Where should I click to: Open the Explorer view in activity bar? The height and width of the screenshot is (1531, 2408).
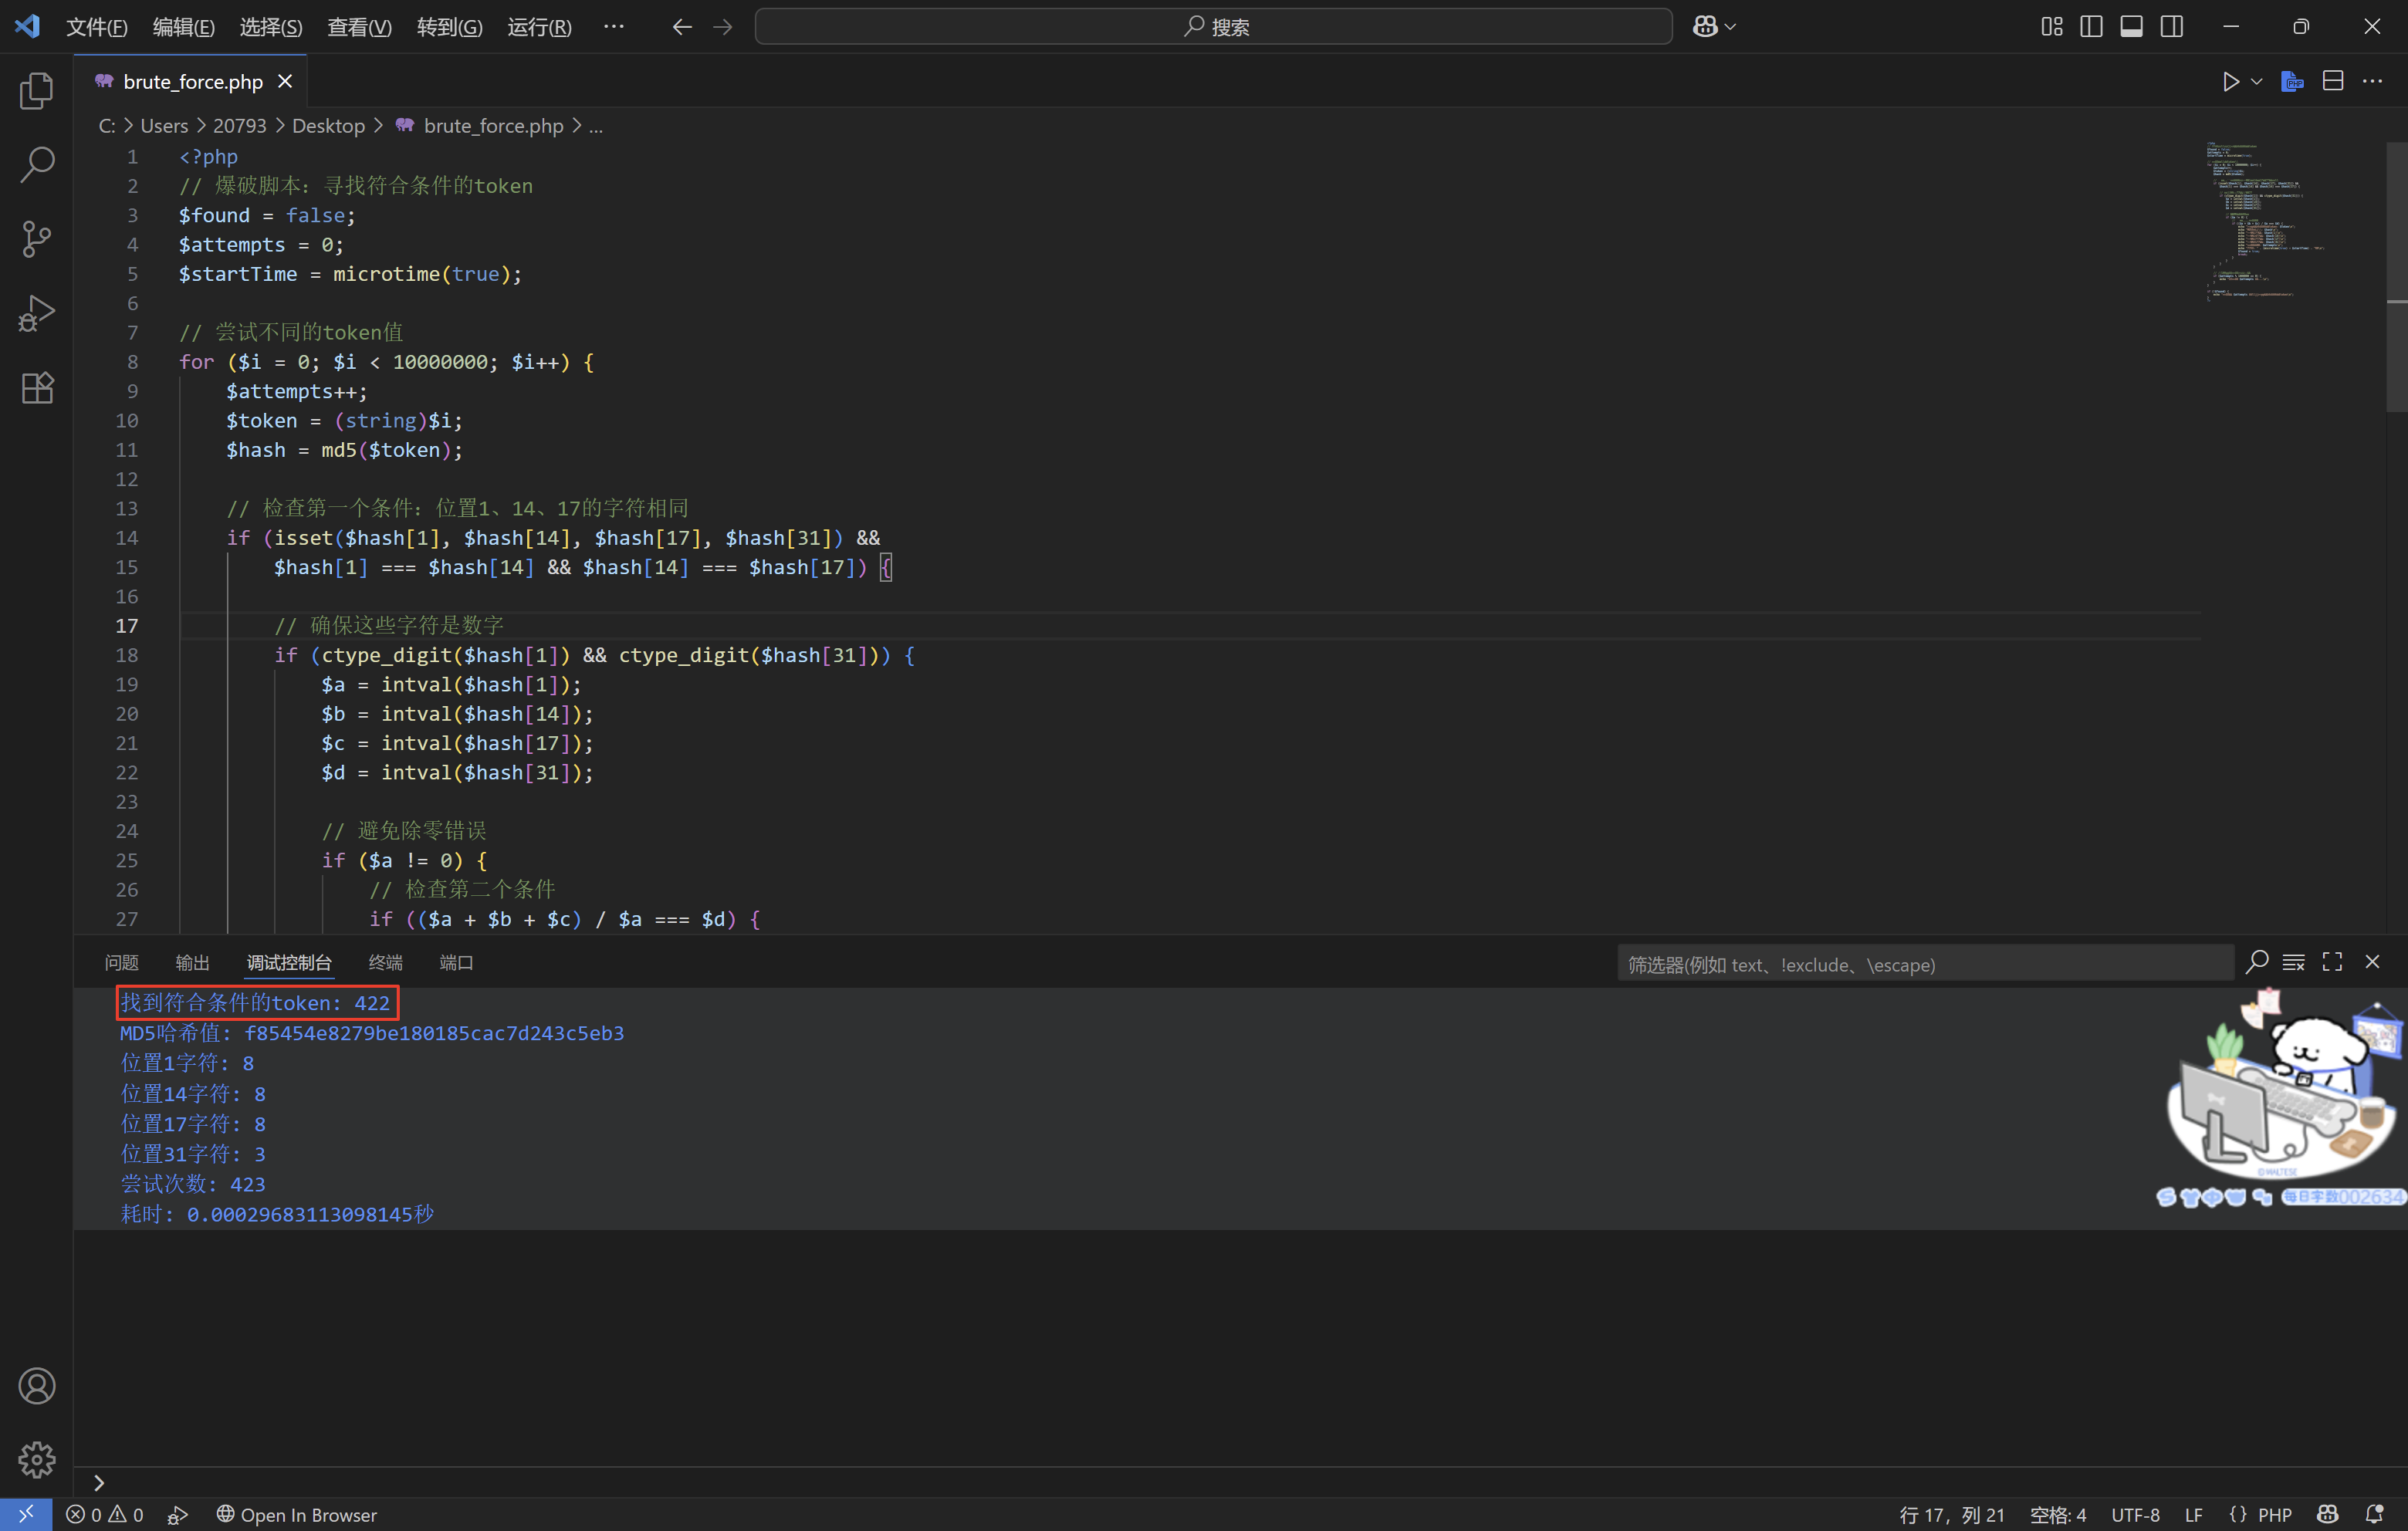[x=37, y=91]
